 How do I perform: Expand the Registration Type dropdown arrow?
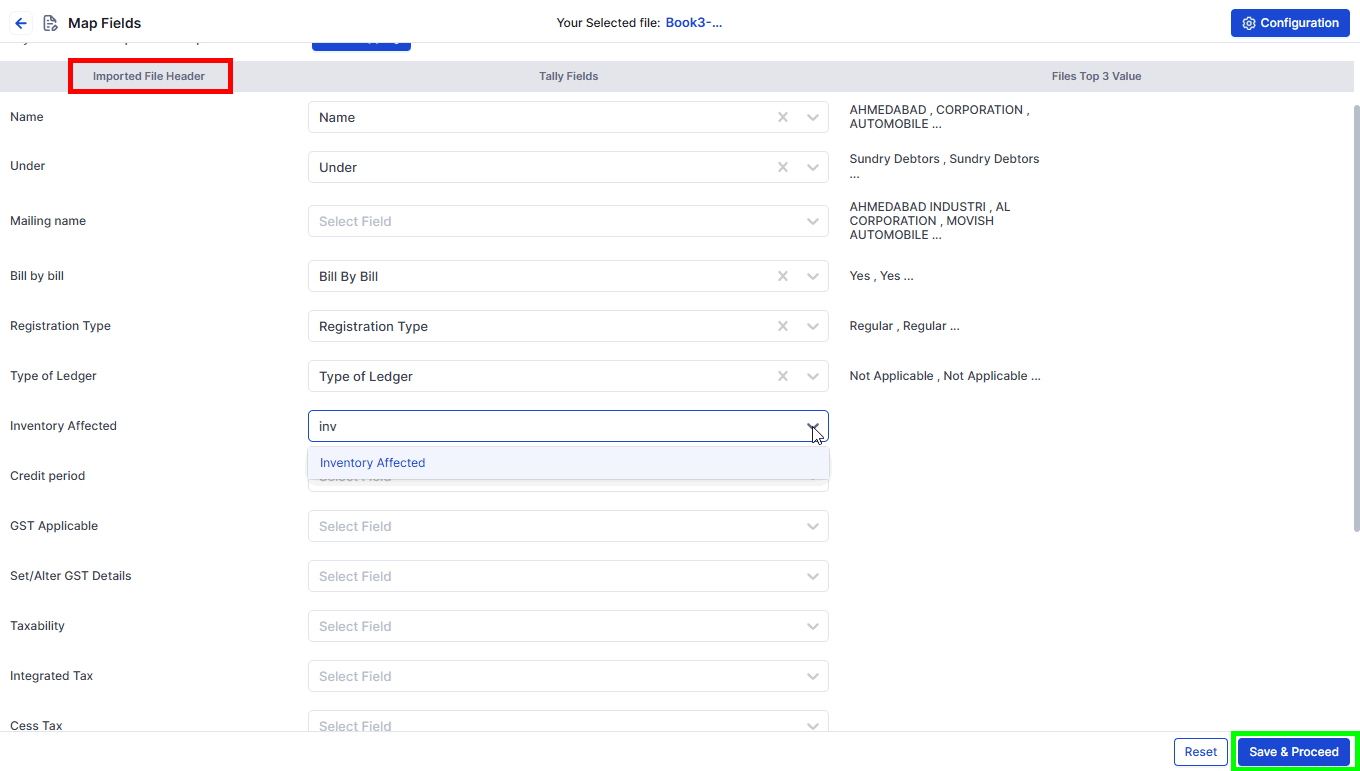813,326
